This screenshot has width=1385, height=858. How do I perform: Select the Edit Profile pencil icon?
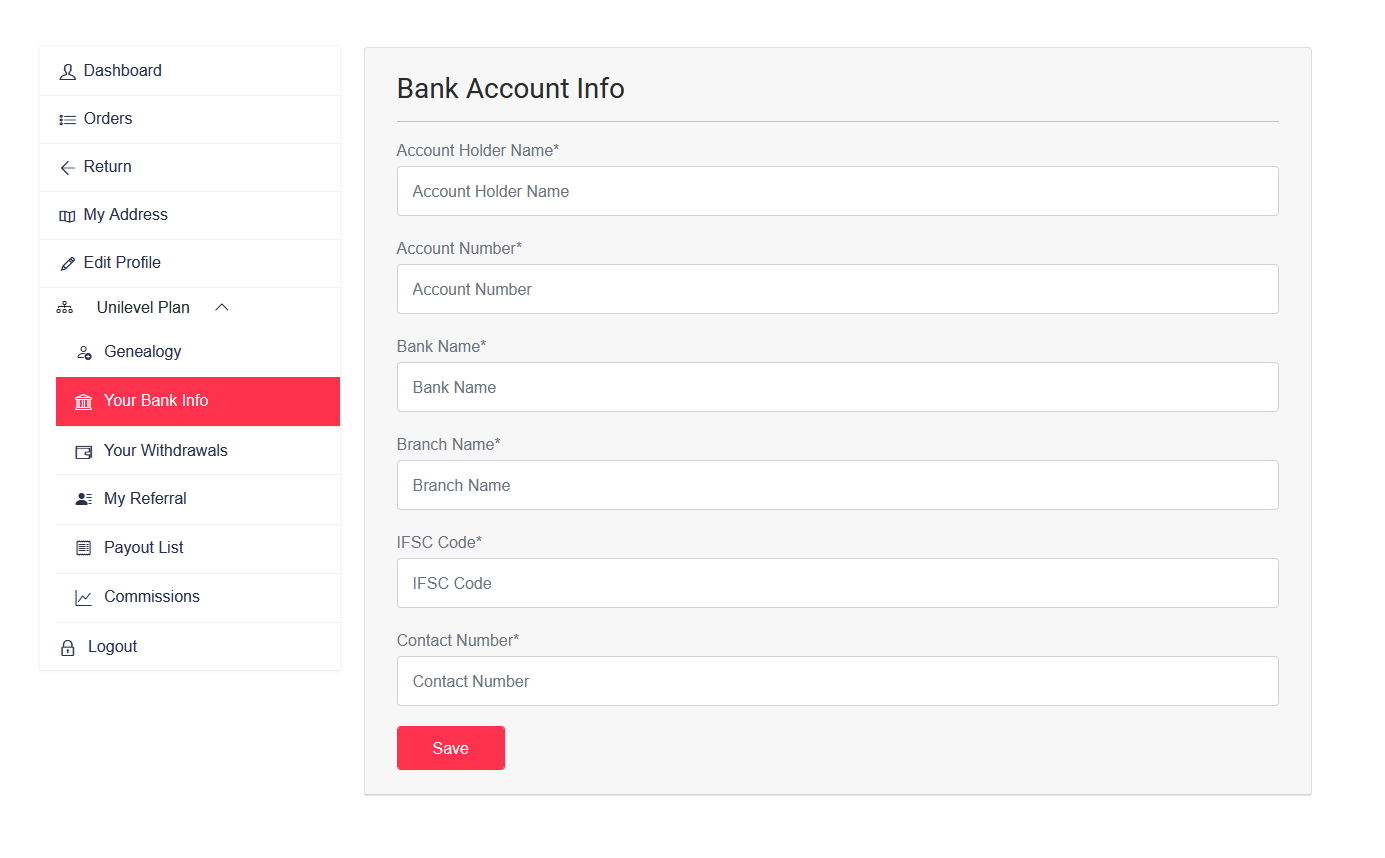(x=68, y=263)
